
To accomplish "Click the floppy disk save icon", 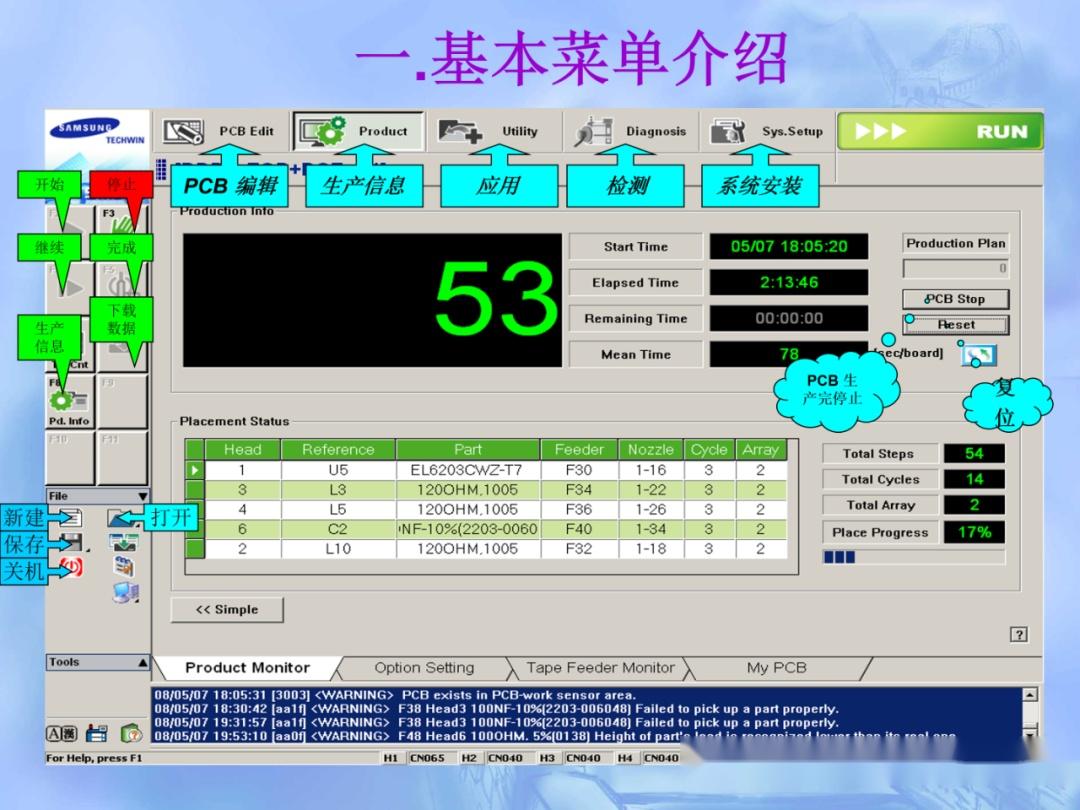I will [71, 542].
